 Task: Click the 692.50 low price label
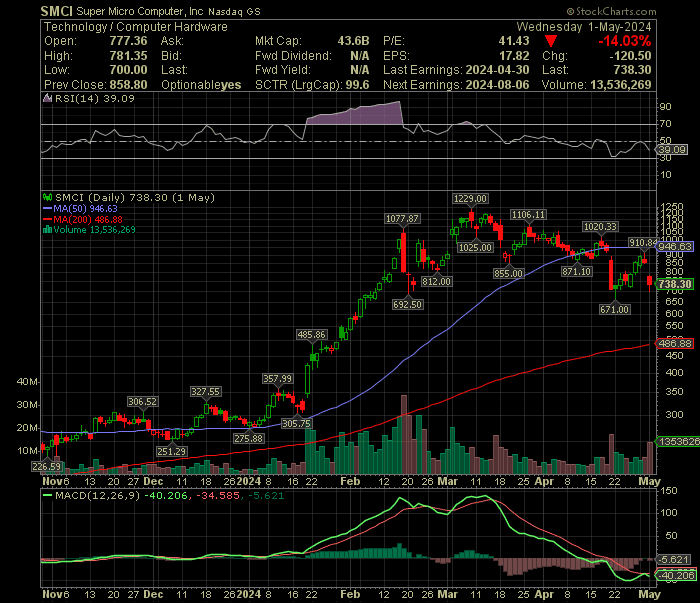pos(408,304)
